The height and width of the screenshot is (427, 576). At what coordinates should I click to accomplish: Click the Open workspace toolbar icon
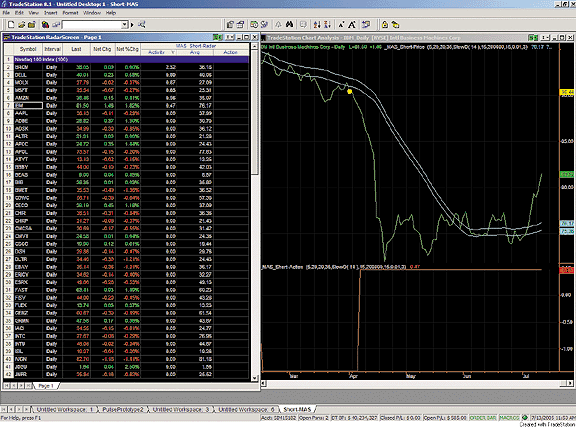pyautogui.click(x=32, y=25)
